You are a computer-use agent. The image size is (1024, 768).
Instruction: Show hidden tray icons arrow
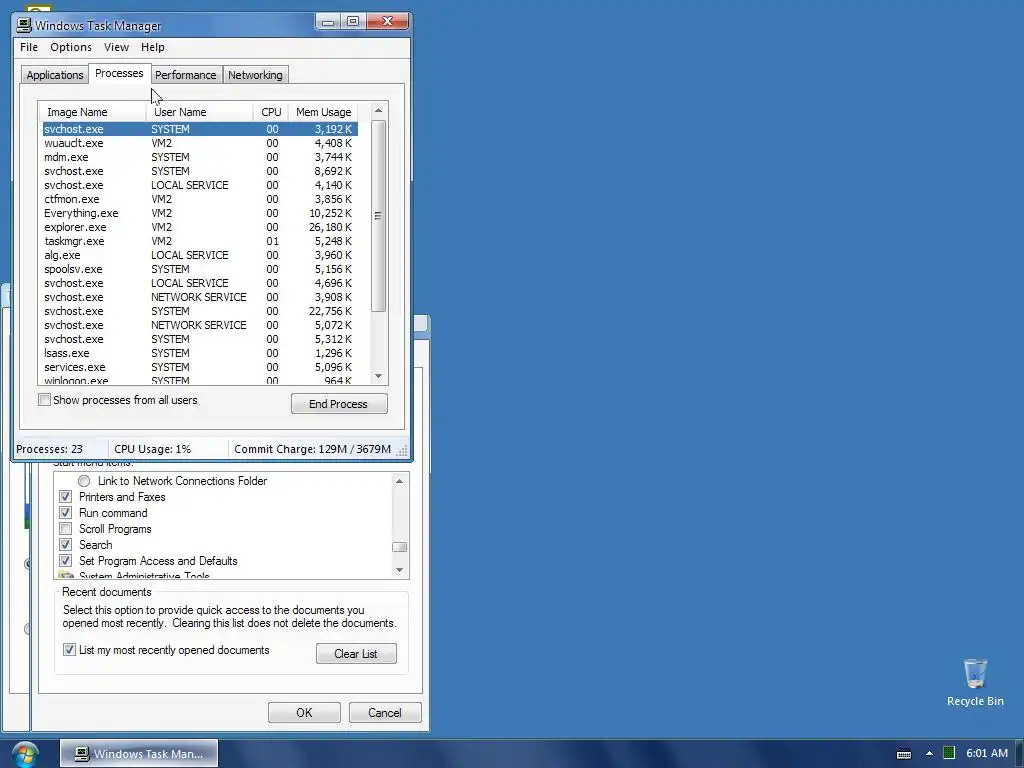(x=929, y=754)
